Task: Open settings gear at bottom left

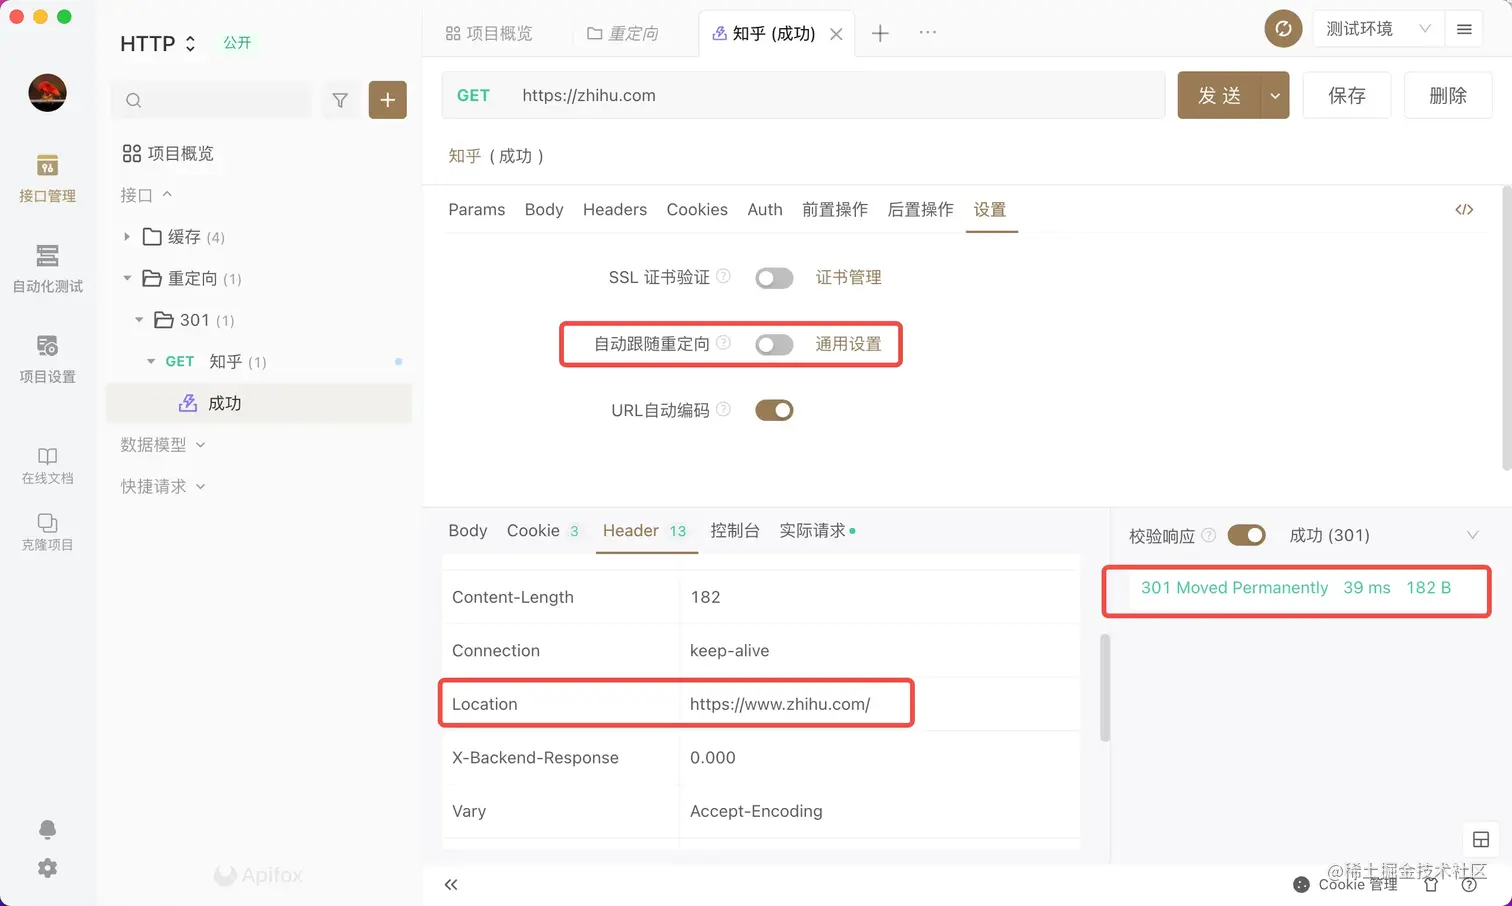Action: 47,868
